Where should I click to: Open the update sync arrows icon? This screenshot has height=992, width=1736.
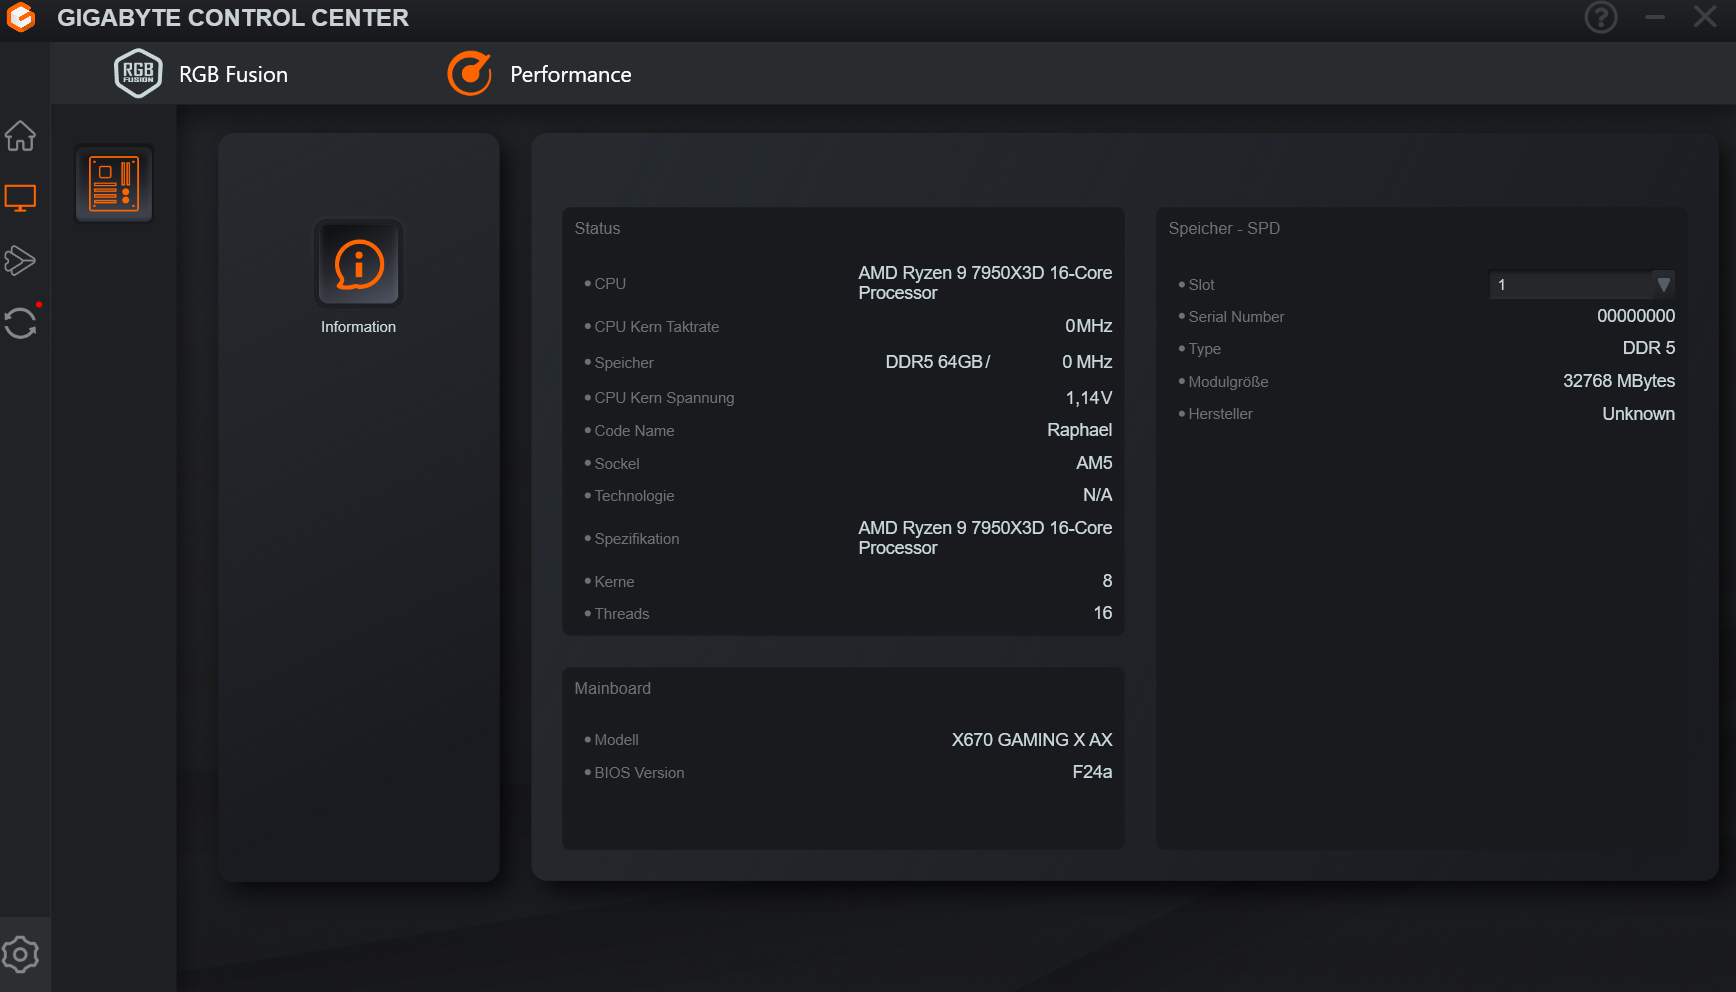pyautogui.click(x=20, y=323)
